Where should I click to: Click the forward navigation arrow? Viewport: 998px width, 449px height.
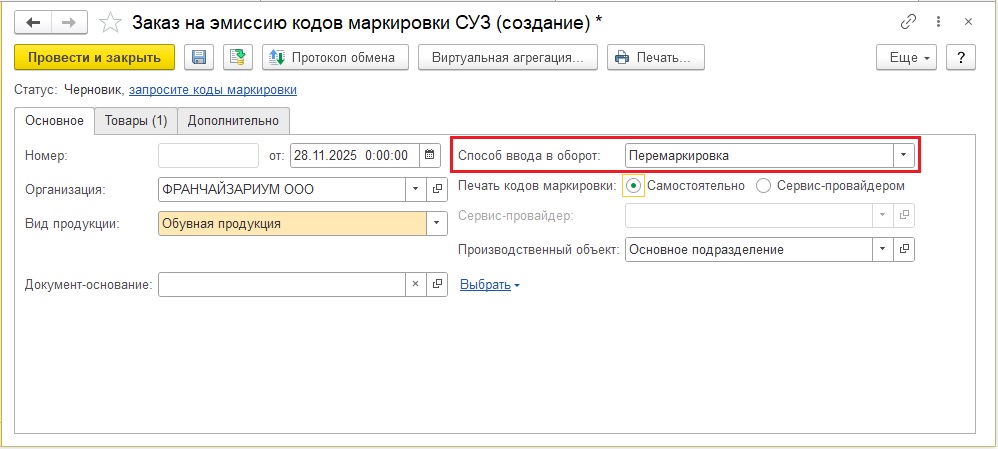(70, 21)
